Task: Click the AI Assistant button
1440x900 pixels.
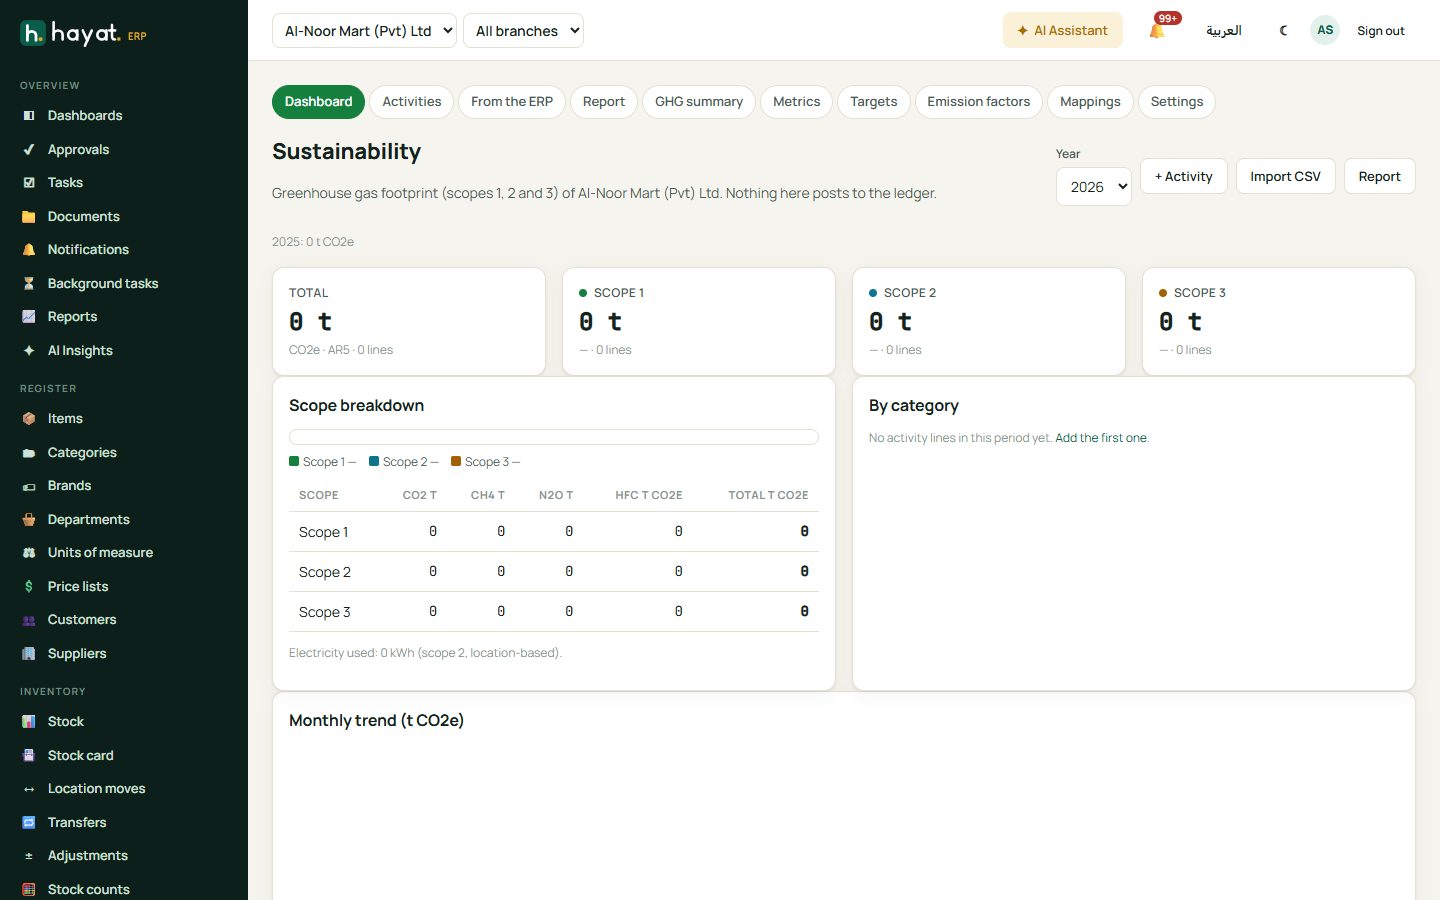Action: tap(1063, 30)
